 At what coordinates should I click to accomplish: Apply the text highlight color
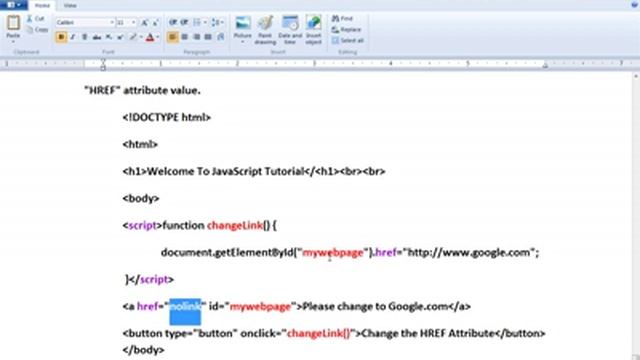pyautogui.click(x=133, y=37)
